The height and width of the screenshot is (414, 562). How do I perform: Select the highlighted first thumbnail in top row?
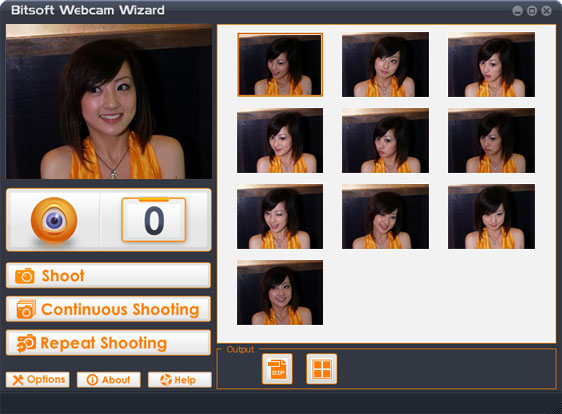[x=280, y=65]
